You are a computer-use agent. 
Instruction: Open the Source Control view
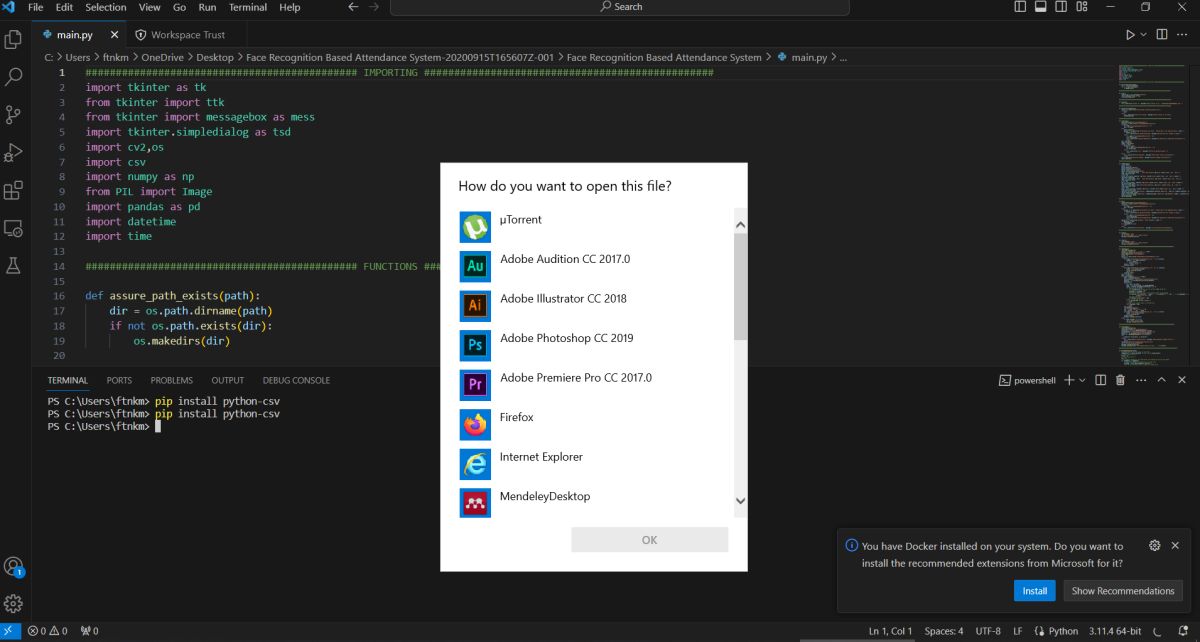pos(14,114)
